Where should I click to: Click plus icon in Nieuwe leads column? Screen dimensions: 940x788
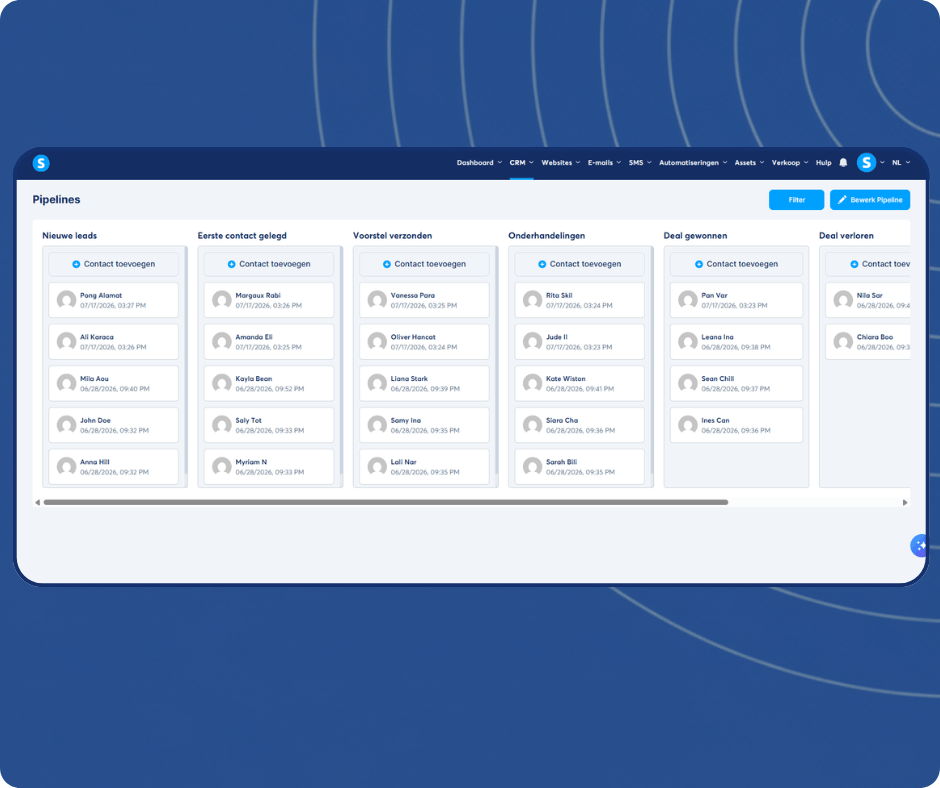pyautogui.click(x=76, y=264)
